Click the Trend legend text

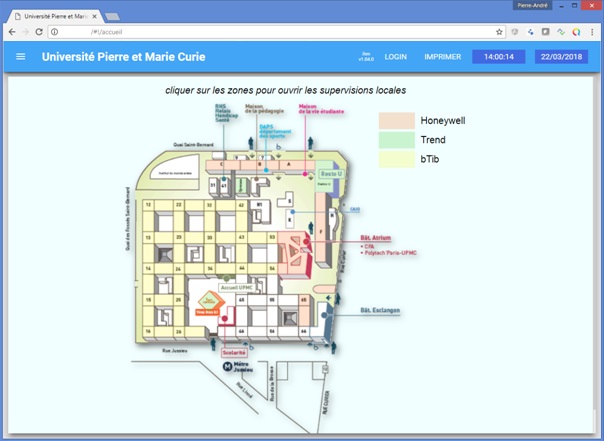[433, 140]
